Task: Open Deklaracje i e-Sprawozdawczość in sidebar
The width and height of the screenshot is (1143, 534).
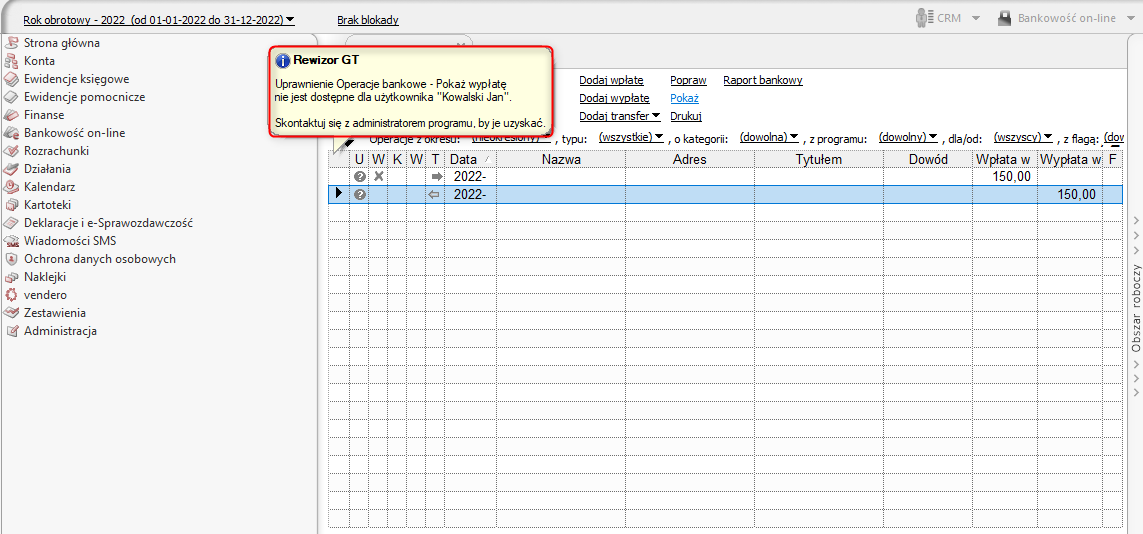Action: point(109,223)
